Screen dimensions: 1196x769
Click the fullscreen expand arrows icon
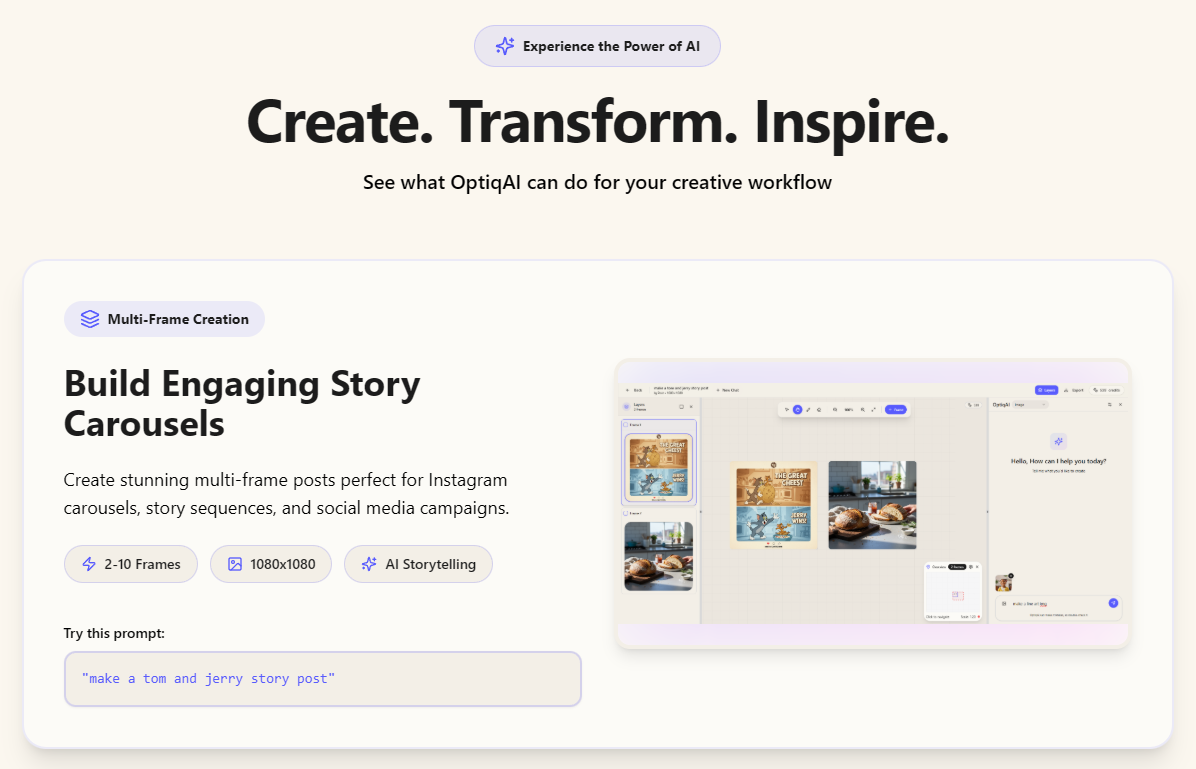pyautogui.click(x=873, y=409)
